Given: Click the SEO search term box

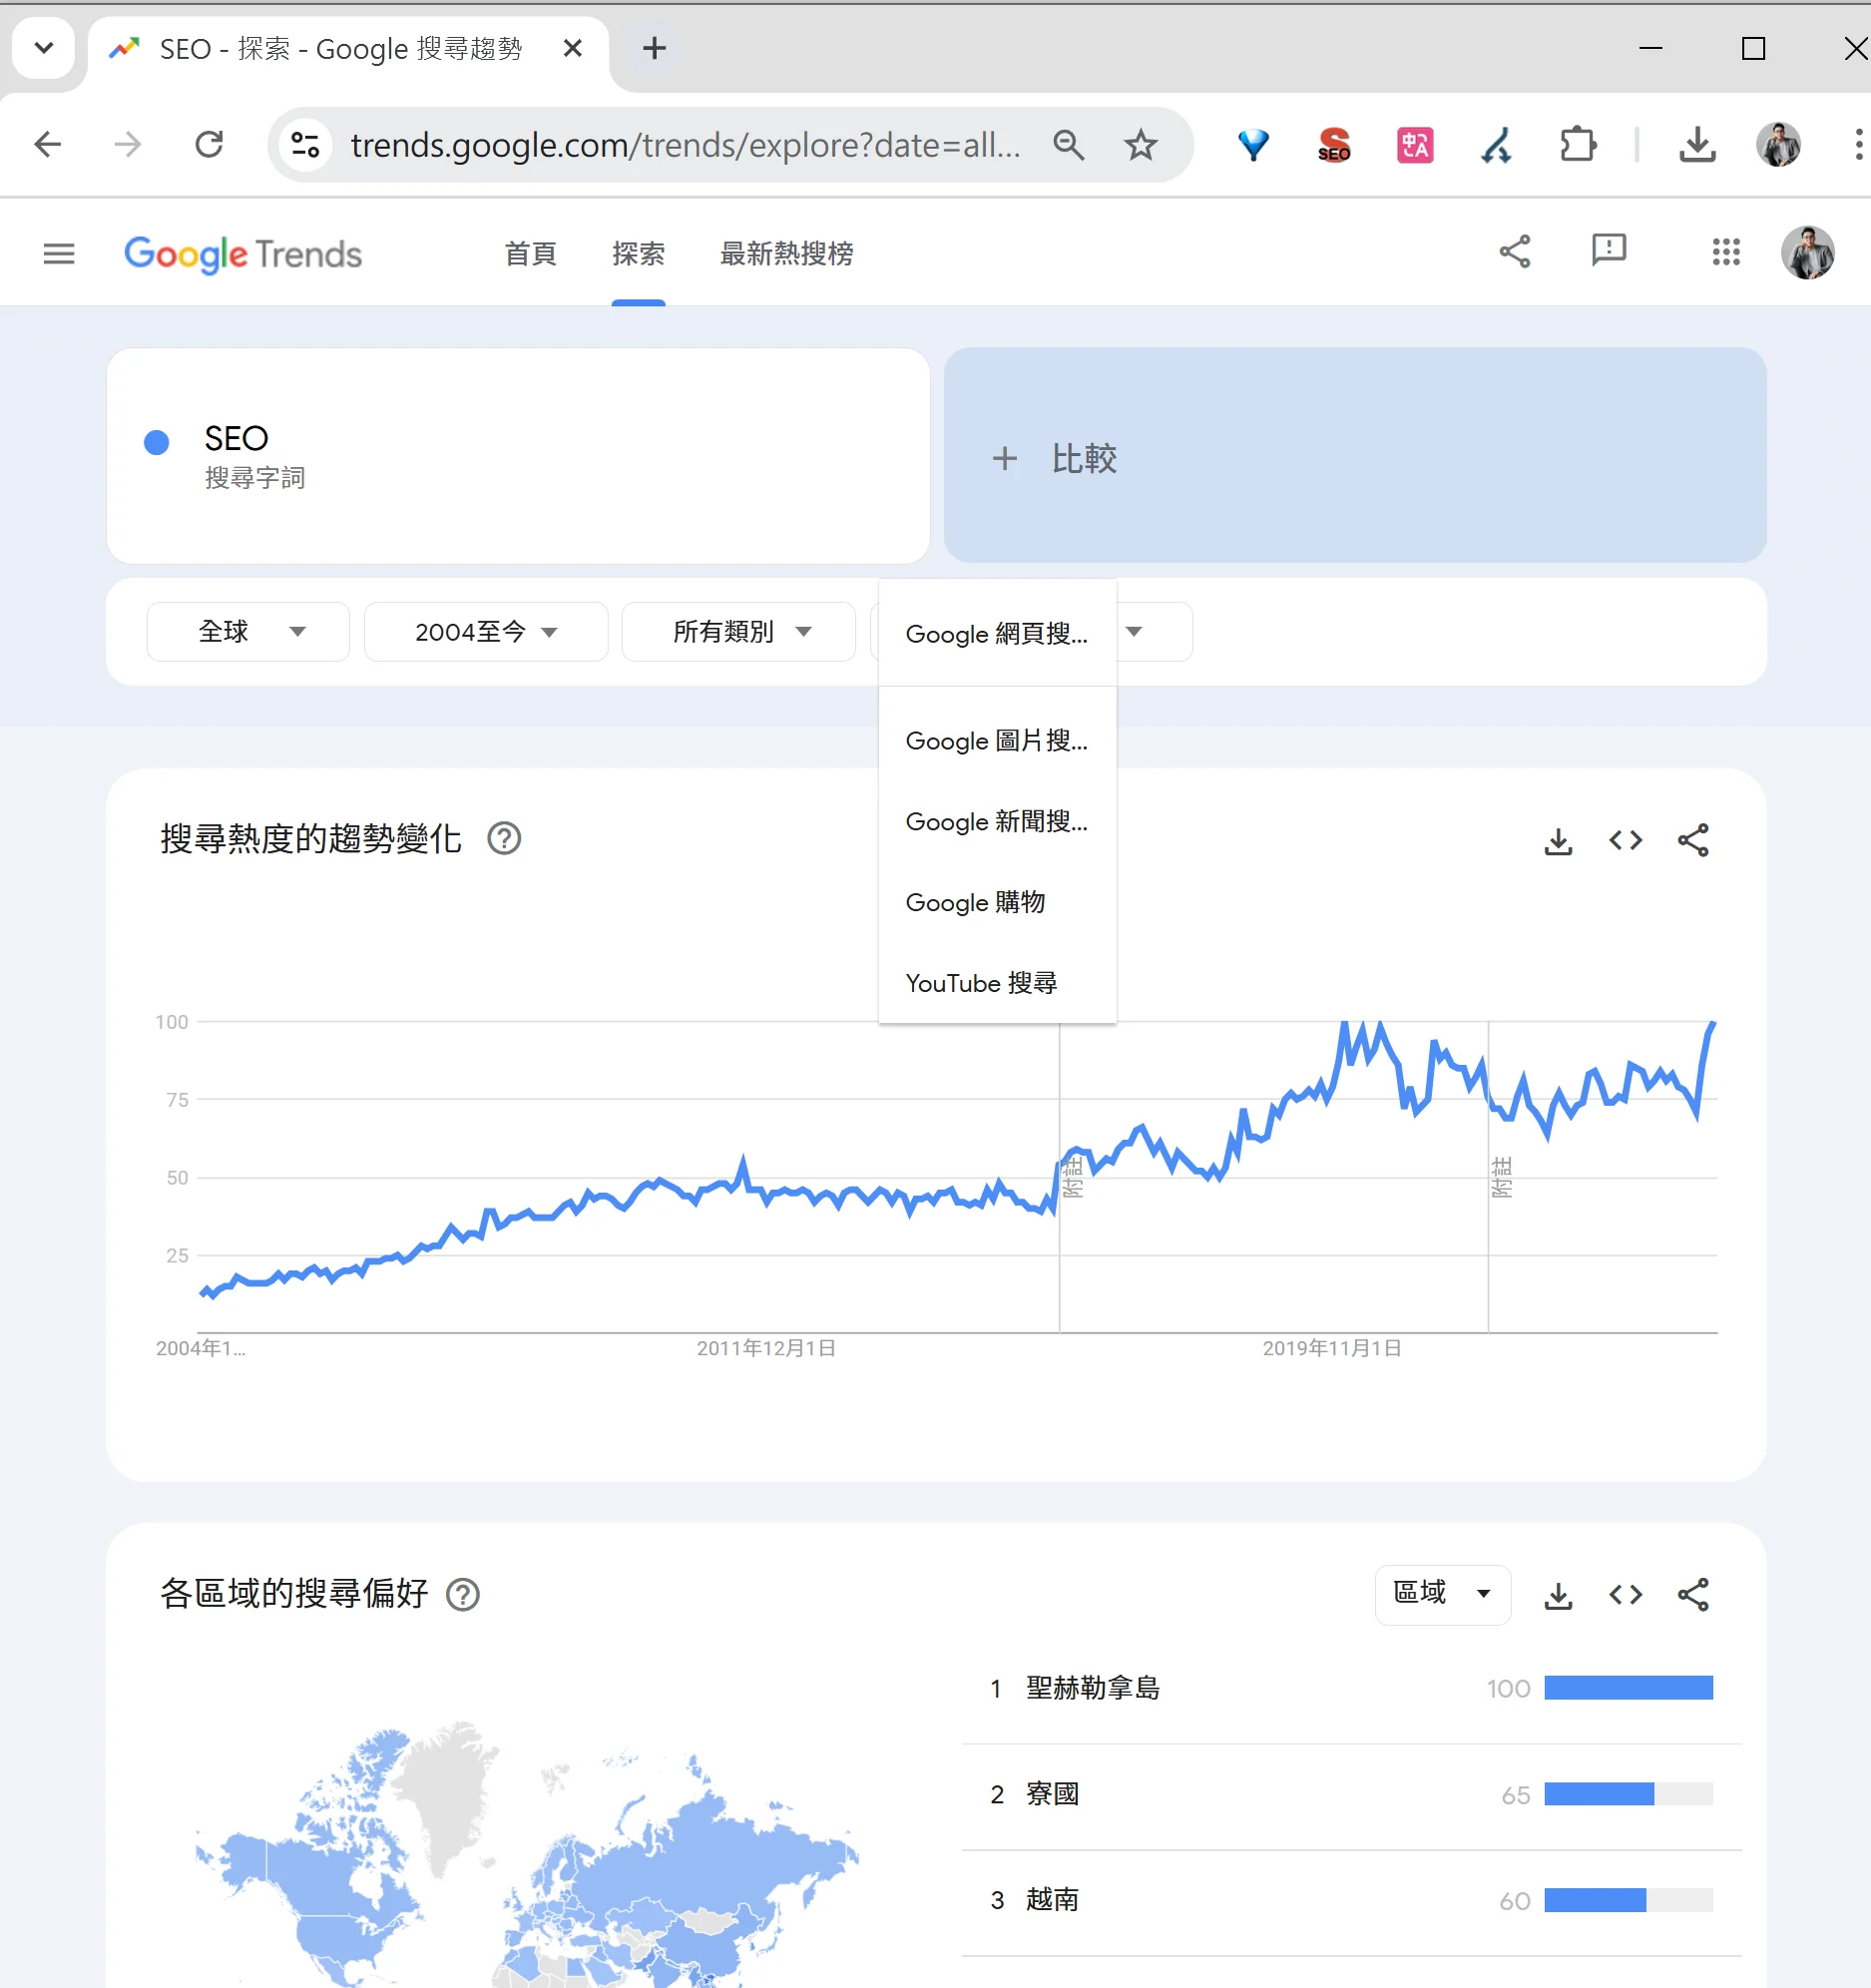Looking at the screenshot, I should (518, 457).
